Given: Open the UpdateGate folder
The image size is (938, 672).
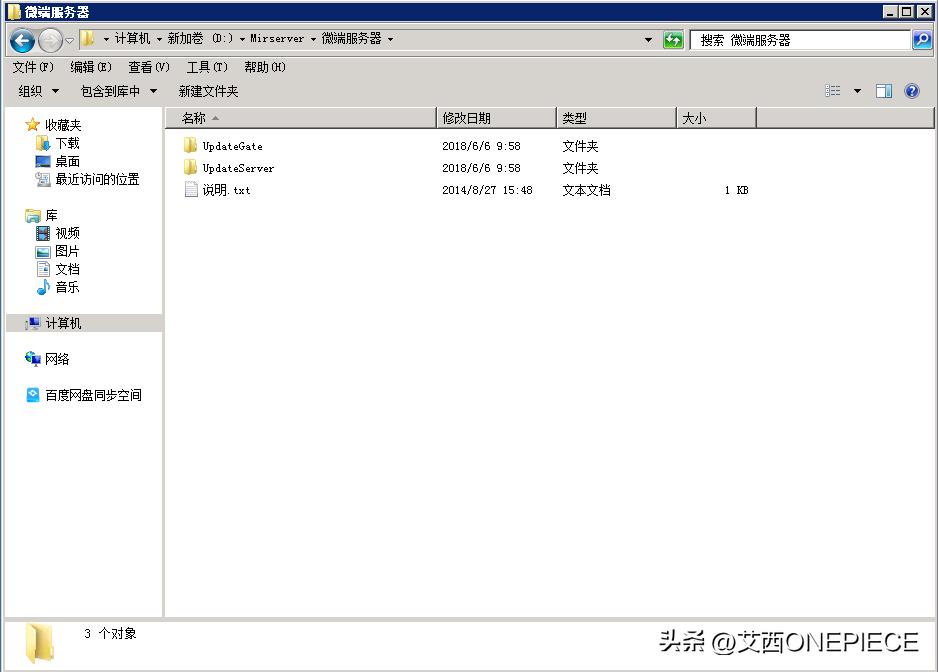Looking at the screenshot, I should 232,145.
